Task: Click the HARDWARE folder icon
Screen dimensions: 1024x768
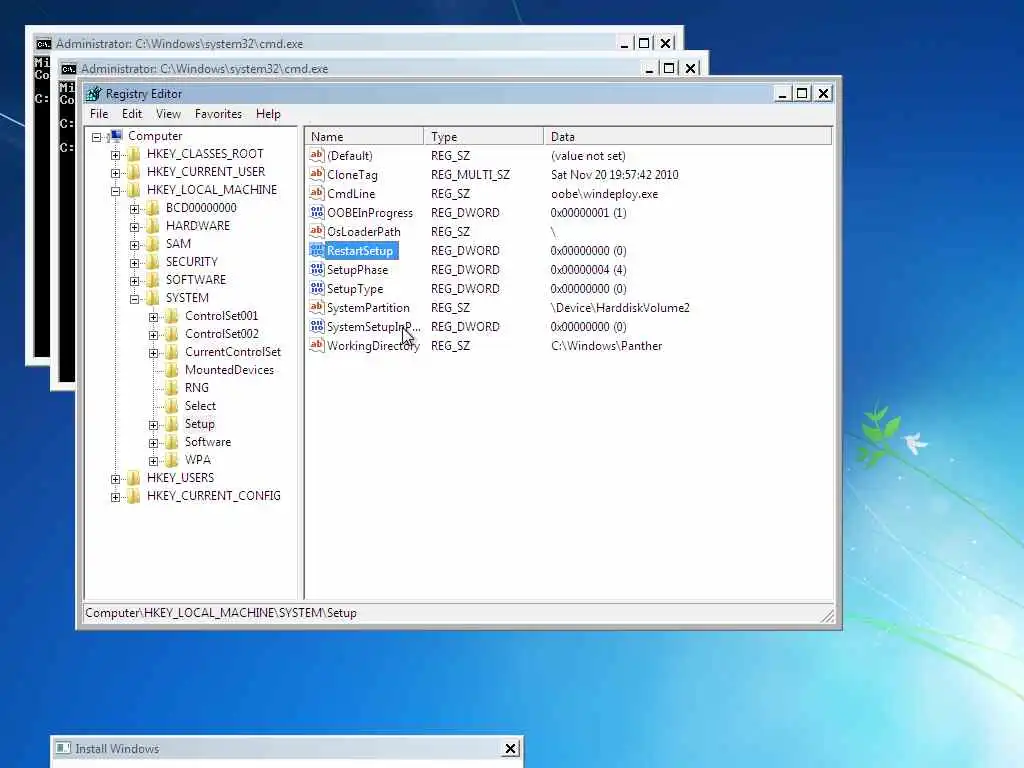Action: coord(153,226)
